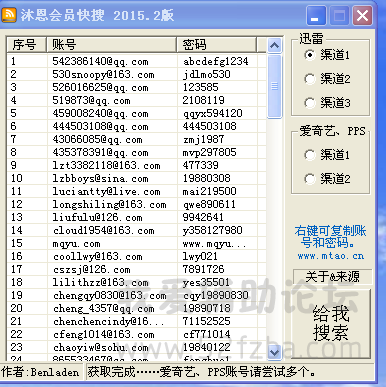The height and width of the screenshot is (387, 386).
Task: Click password cell qwe890611
Action: (x=209, y=204)
